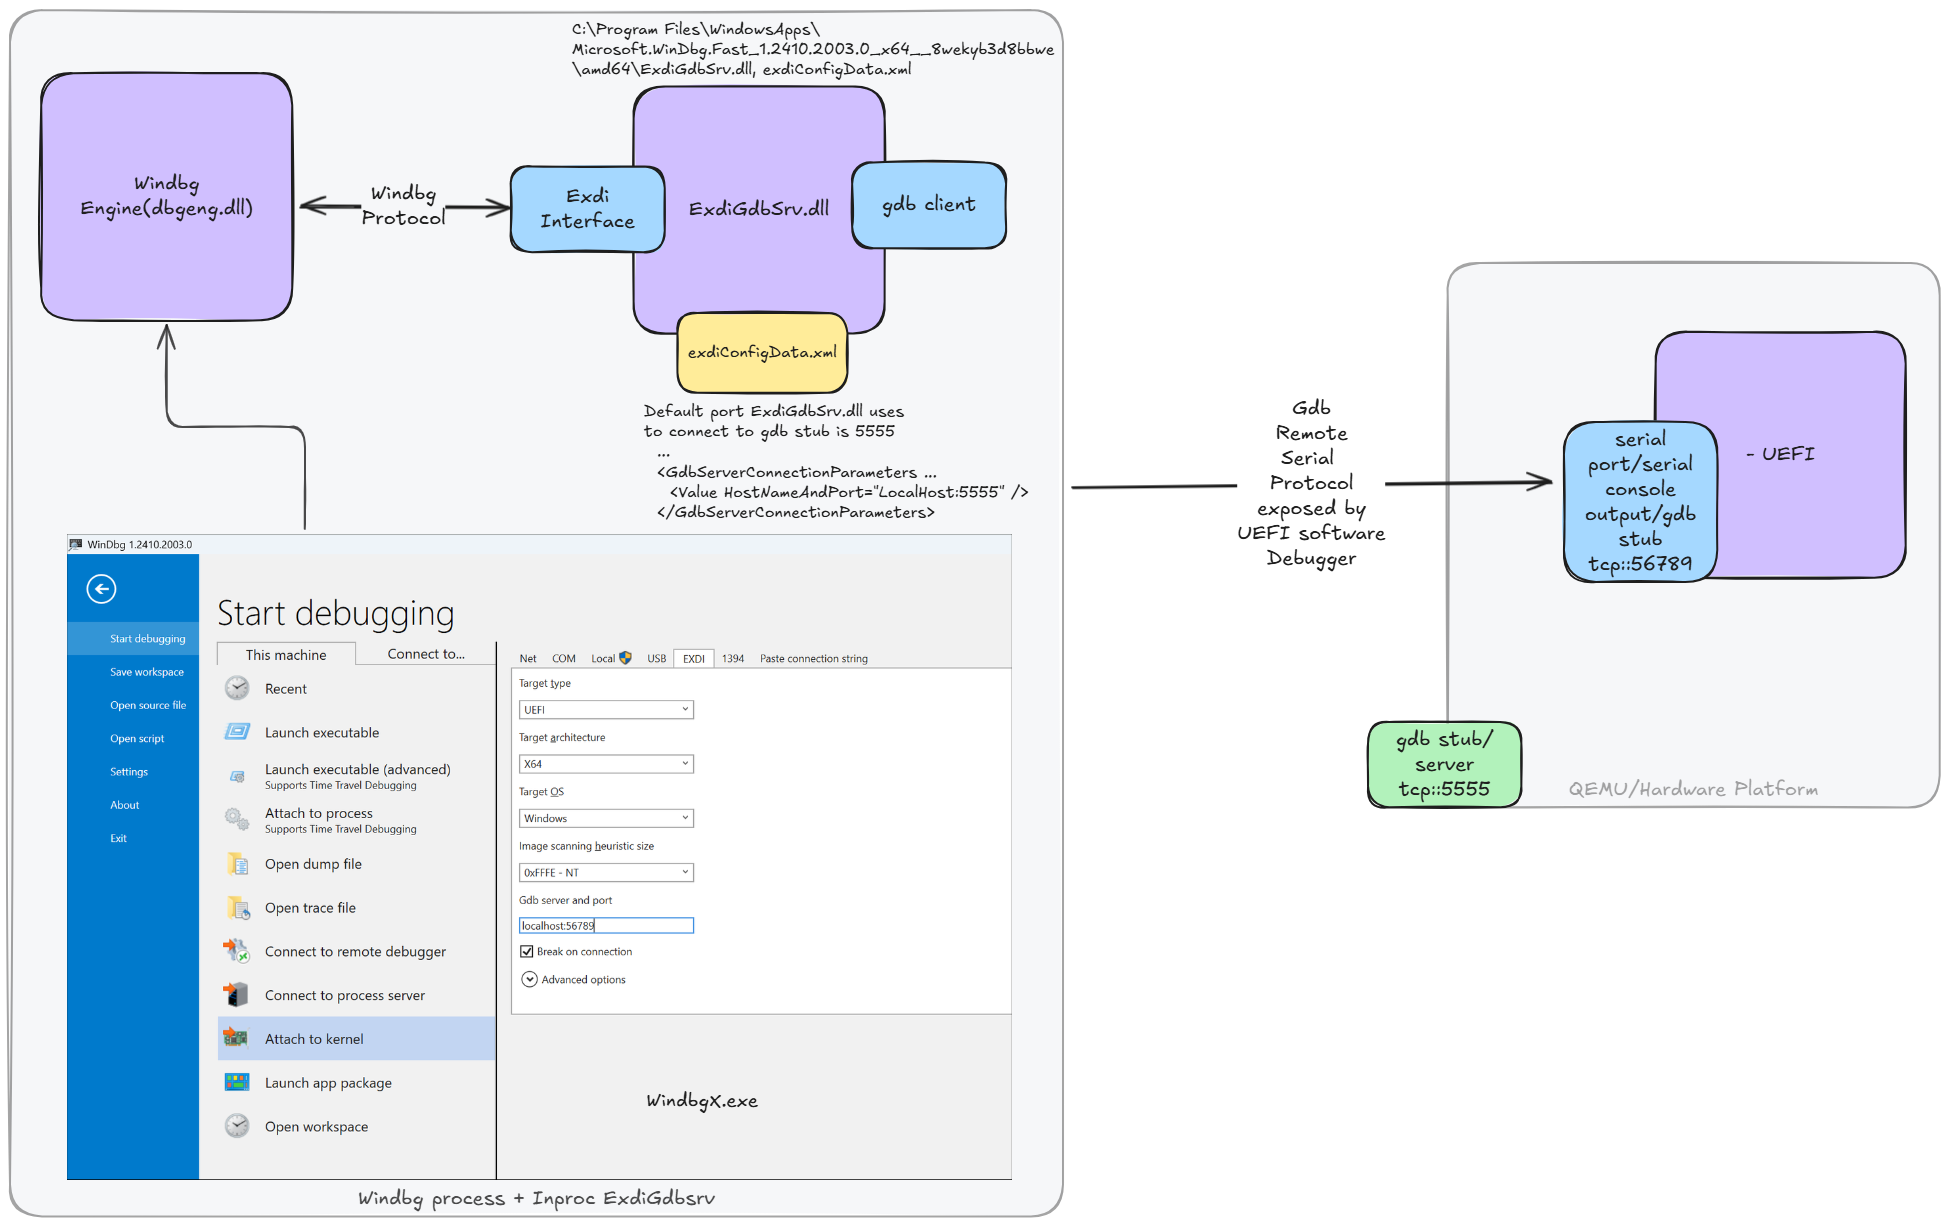The height and width of the screenshot is (1226, 1949).
Task: Click the Recent clock icon
Action: pyautogui.click(x=237, y=688)
